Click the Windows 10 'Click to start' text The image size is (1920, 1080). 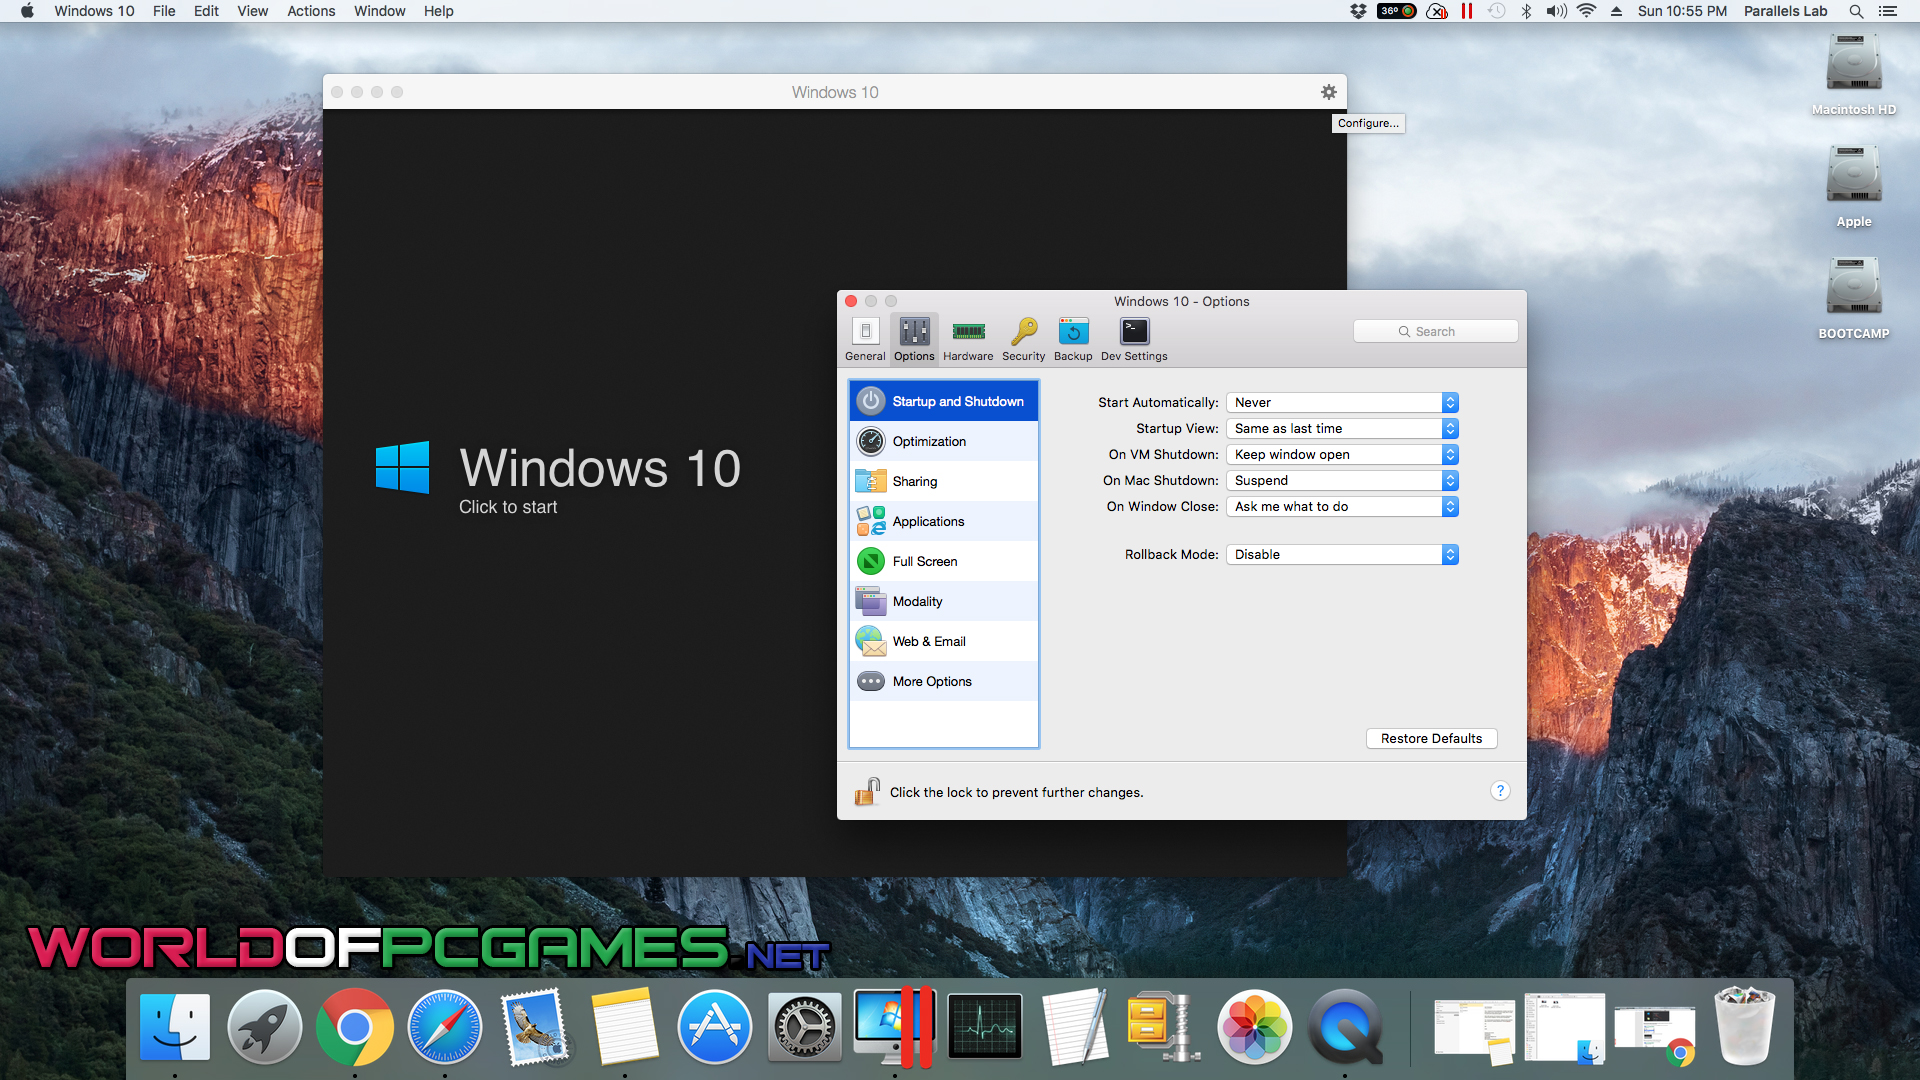[x=508, y=507]
